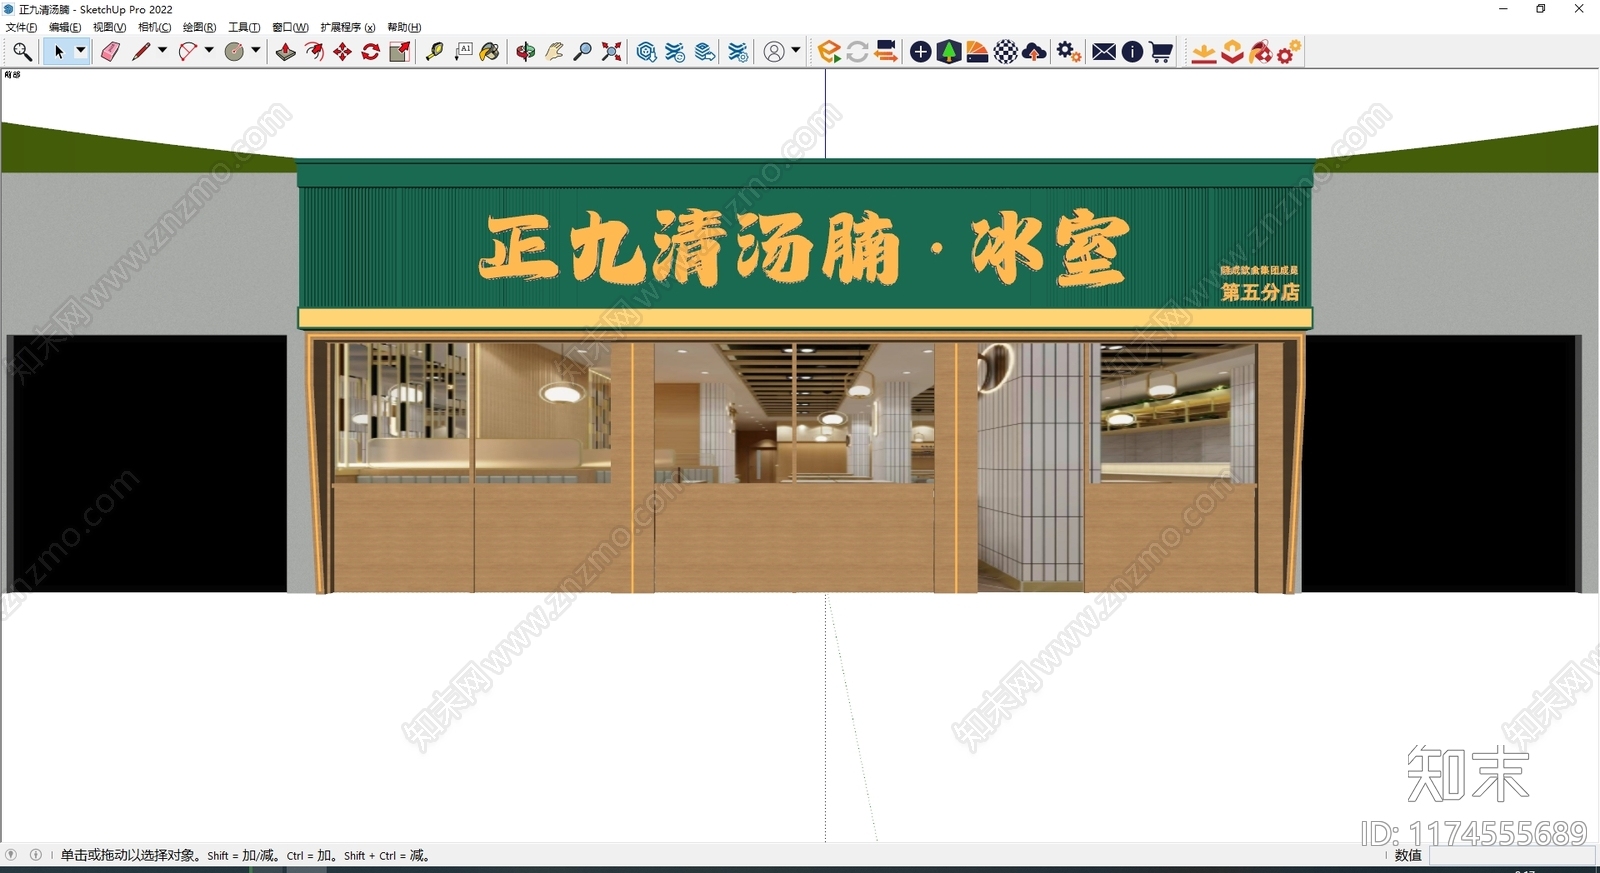Click the grey refresh sync icon
This screenshot has height=873, width=1600.
coord(857,52)
